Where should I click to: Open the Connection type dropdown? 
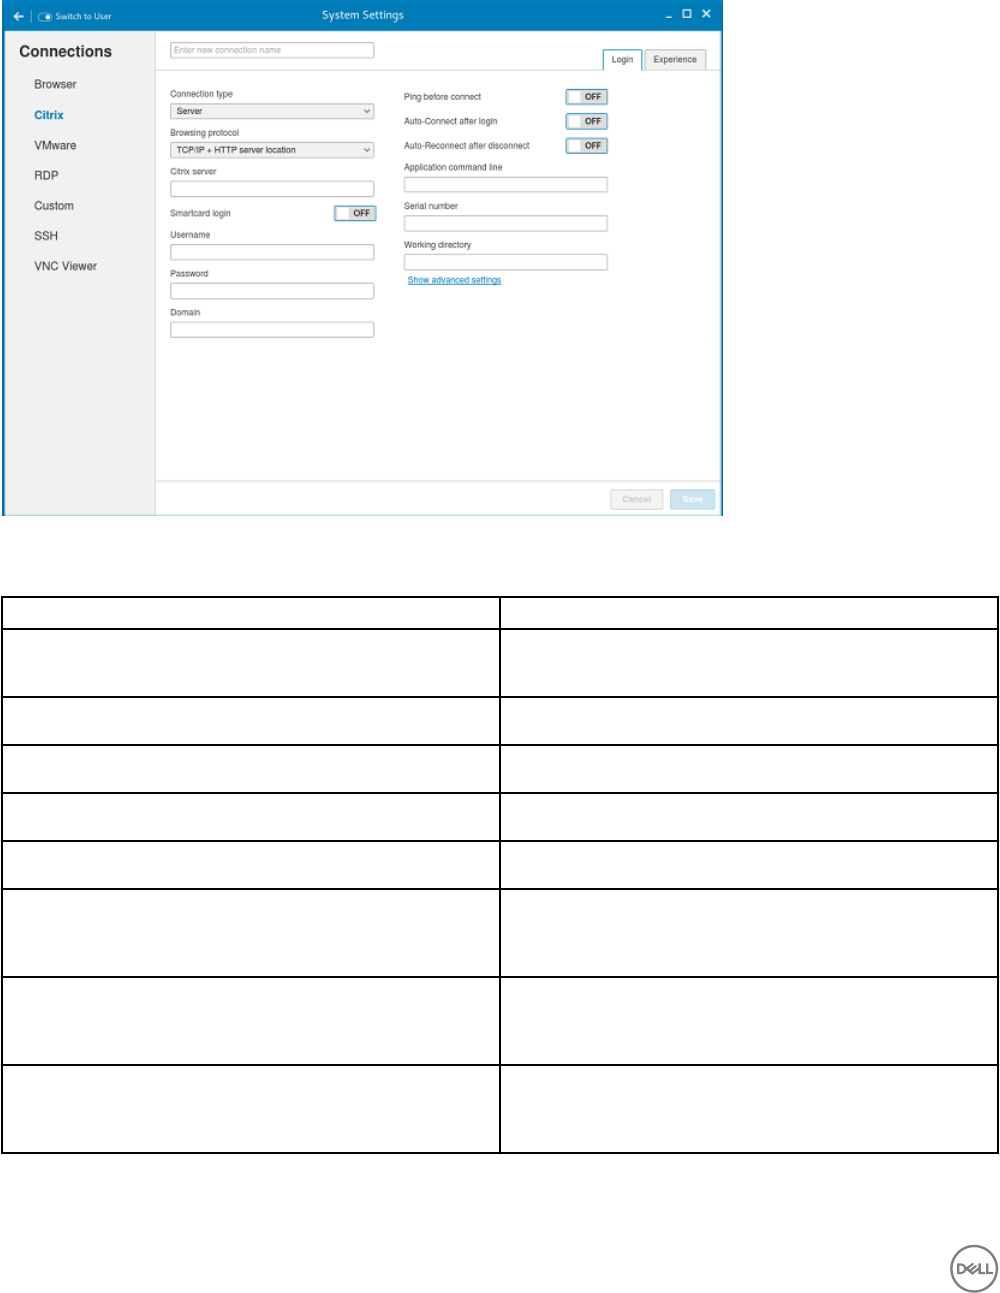pos(272,111)
